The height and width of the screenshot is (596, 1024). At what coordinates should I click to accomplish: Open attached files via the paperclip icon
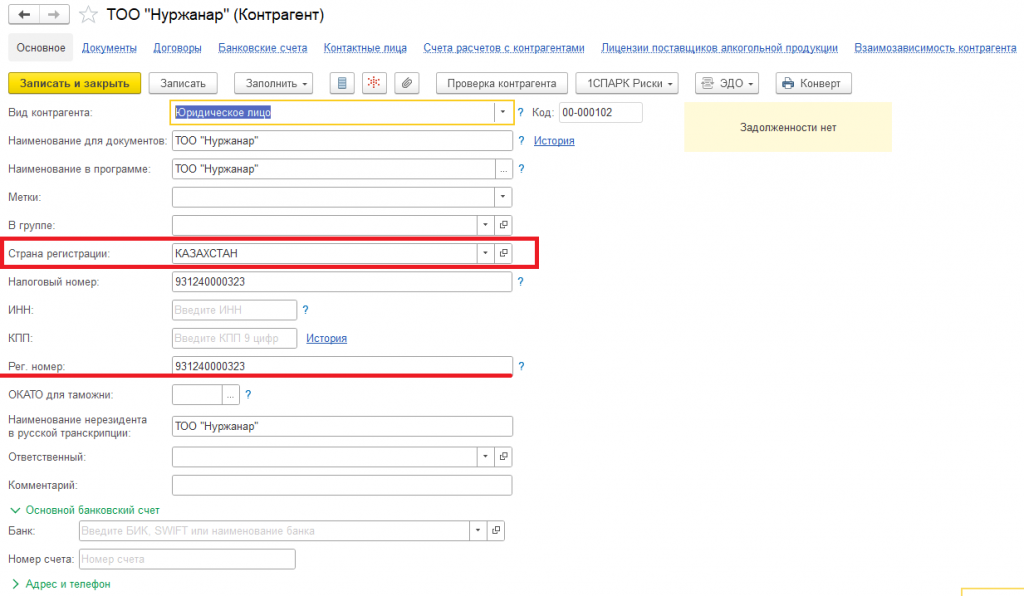[x=406, y=84]
